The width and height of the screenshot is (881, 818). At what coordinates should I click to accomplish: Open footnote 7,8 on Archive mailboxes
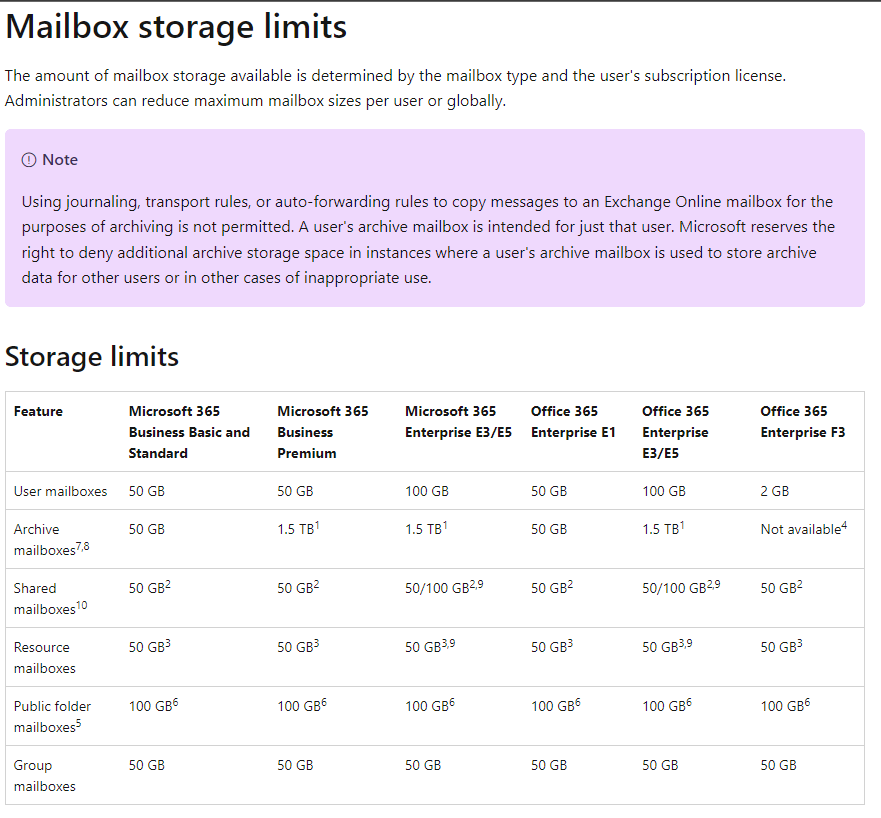click(82, 546)
